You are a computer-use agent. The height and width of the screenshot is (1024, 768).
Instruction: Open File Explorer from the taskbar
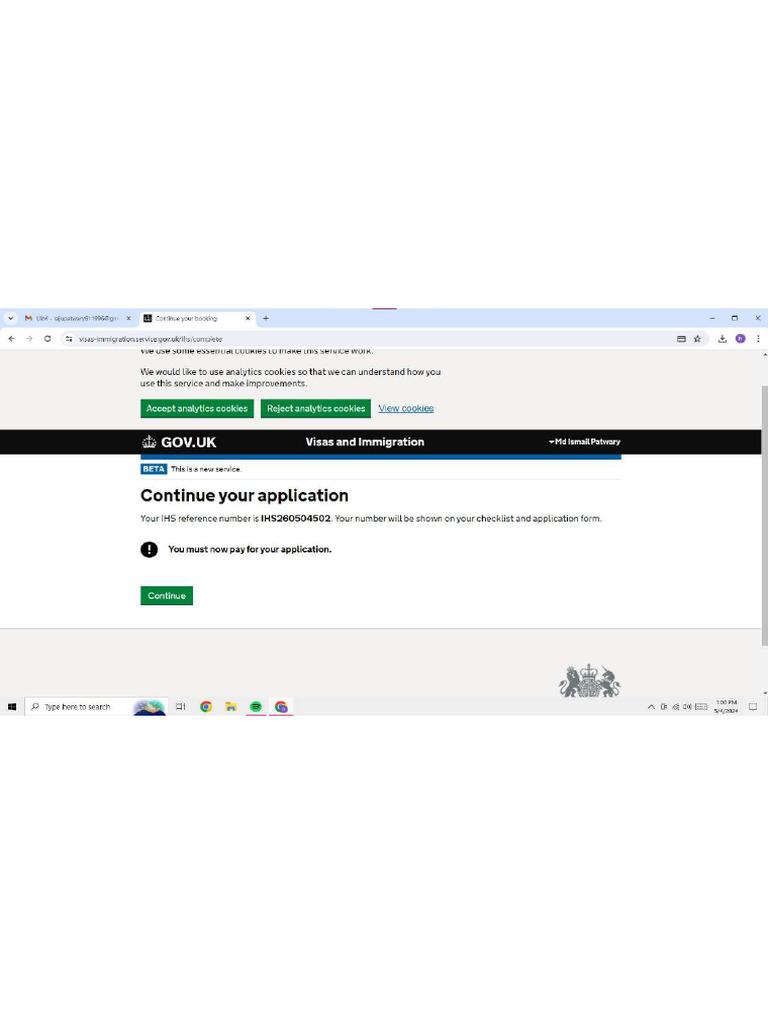coord(231,707)
